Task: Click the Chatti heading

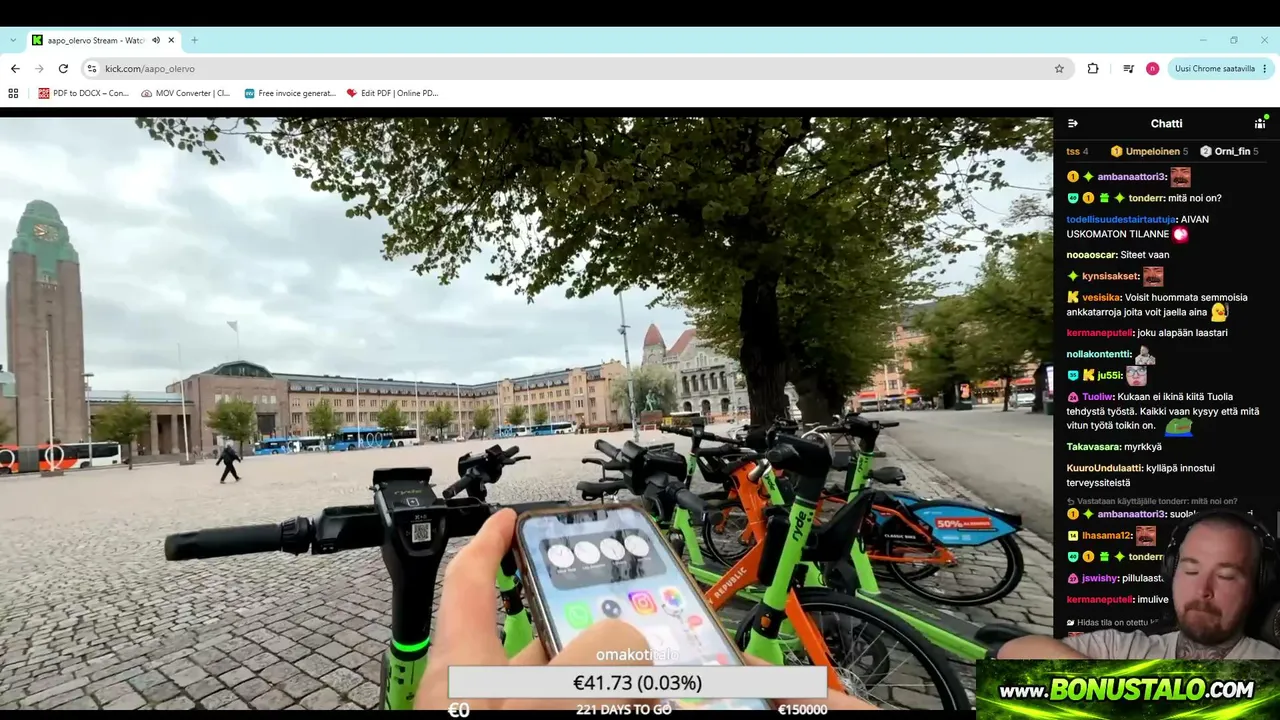Action: click(1166, 124)
